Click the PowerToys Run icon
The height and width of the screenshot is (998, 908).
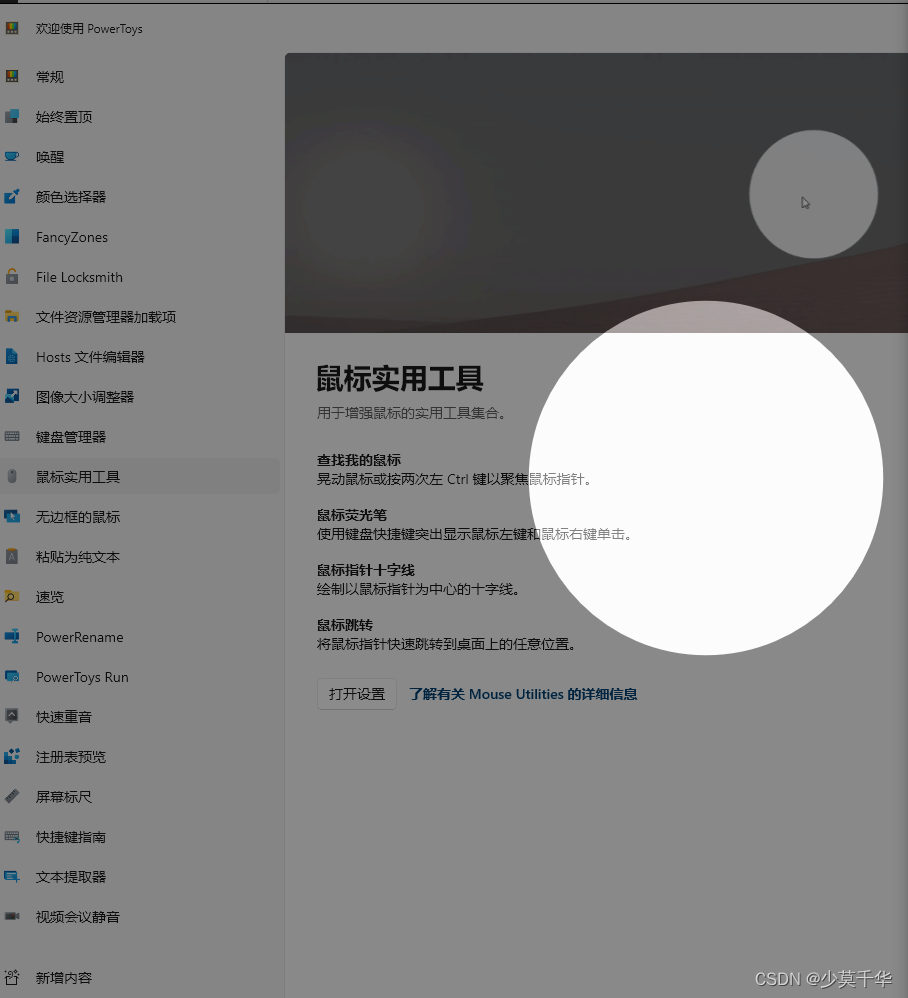(11, 677)
